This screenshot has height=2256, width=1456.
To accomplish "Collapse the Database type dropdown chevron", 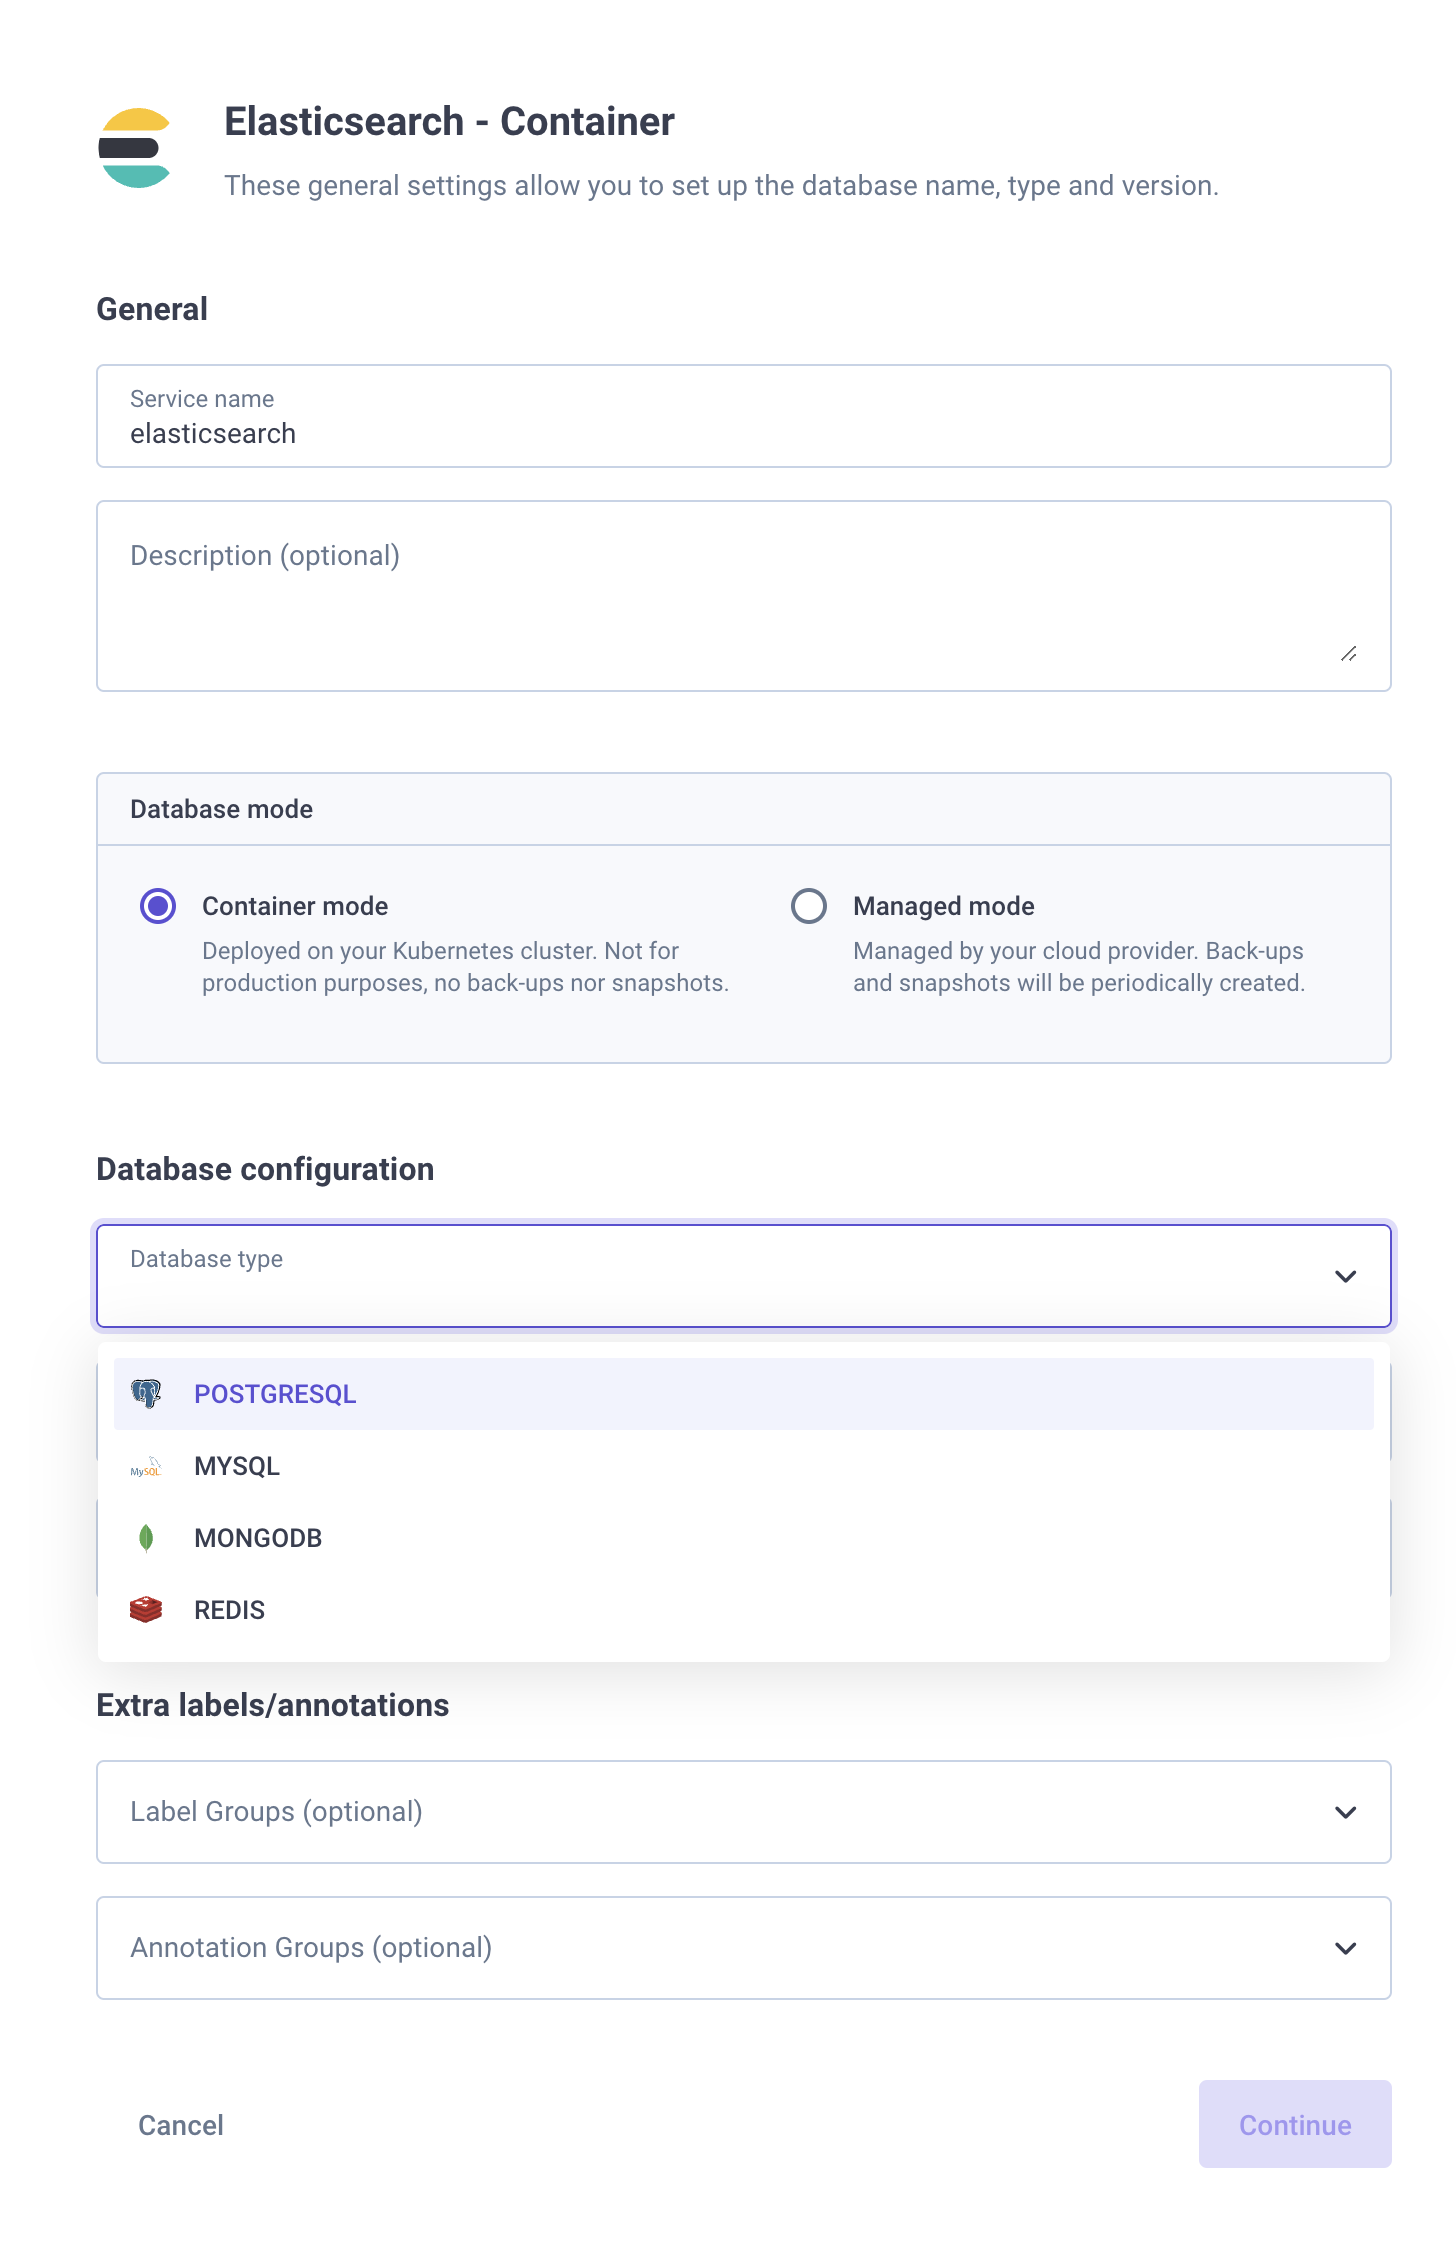I will [x=1345, y=1276].
